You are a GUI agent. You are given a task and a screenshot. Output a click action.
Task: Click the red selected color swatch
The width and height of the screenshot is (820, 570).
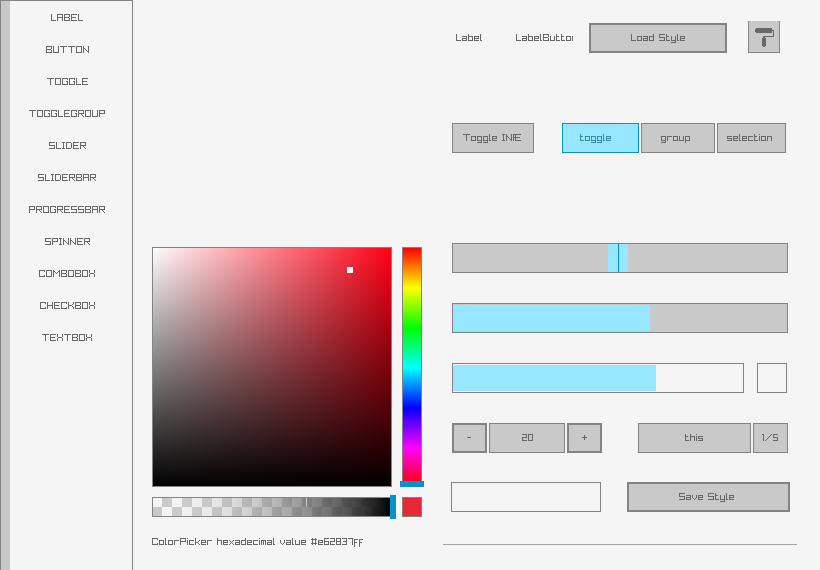point(412,507)
